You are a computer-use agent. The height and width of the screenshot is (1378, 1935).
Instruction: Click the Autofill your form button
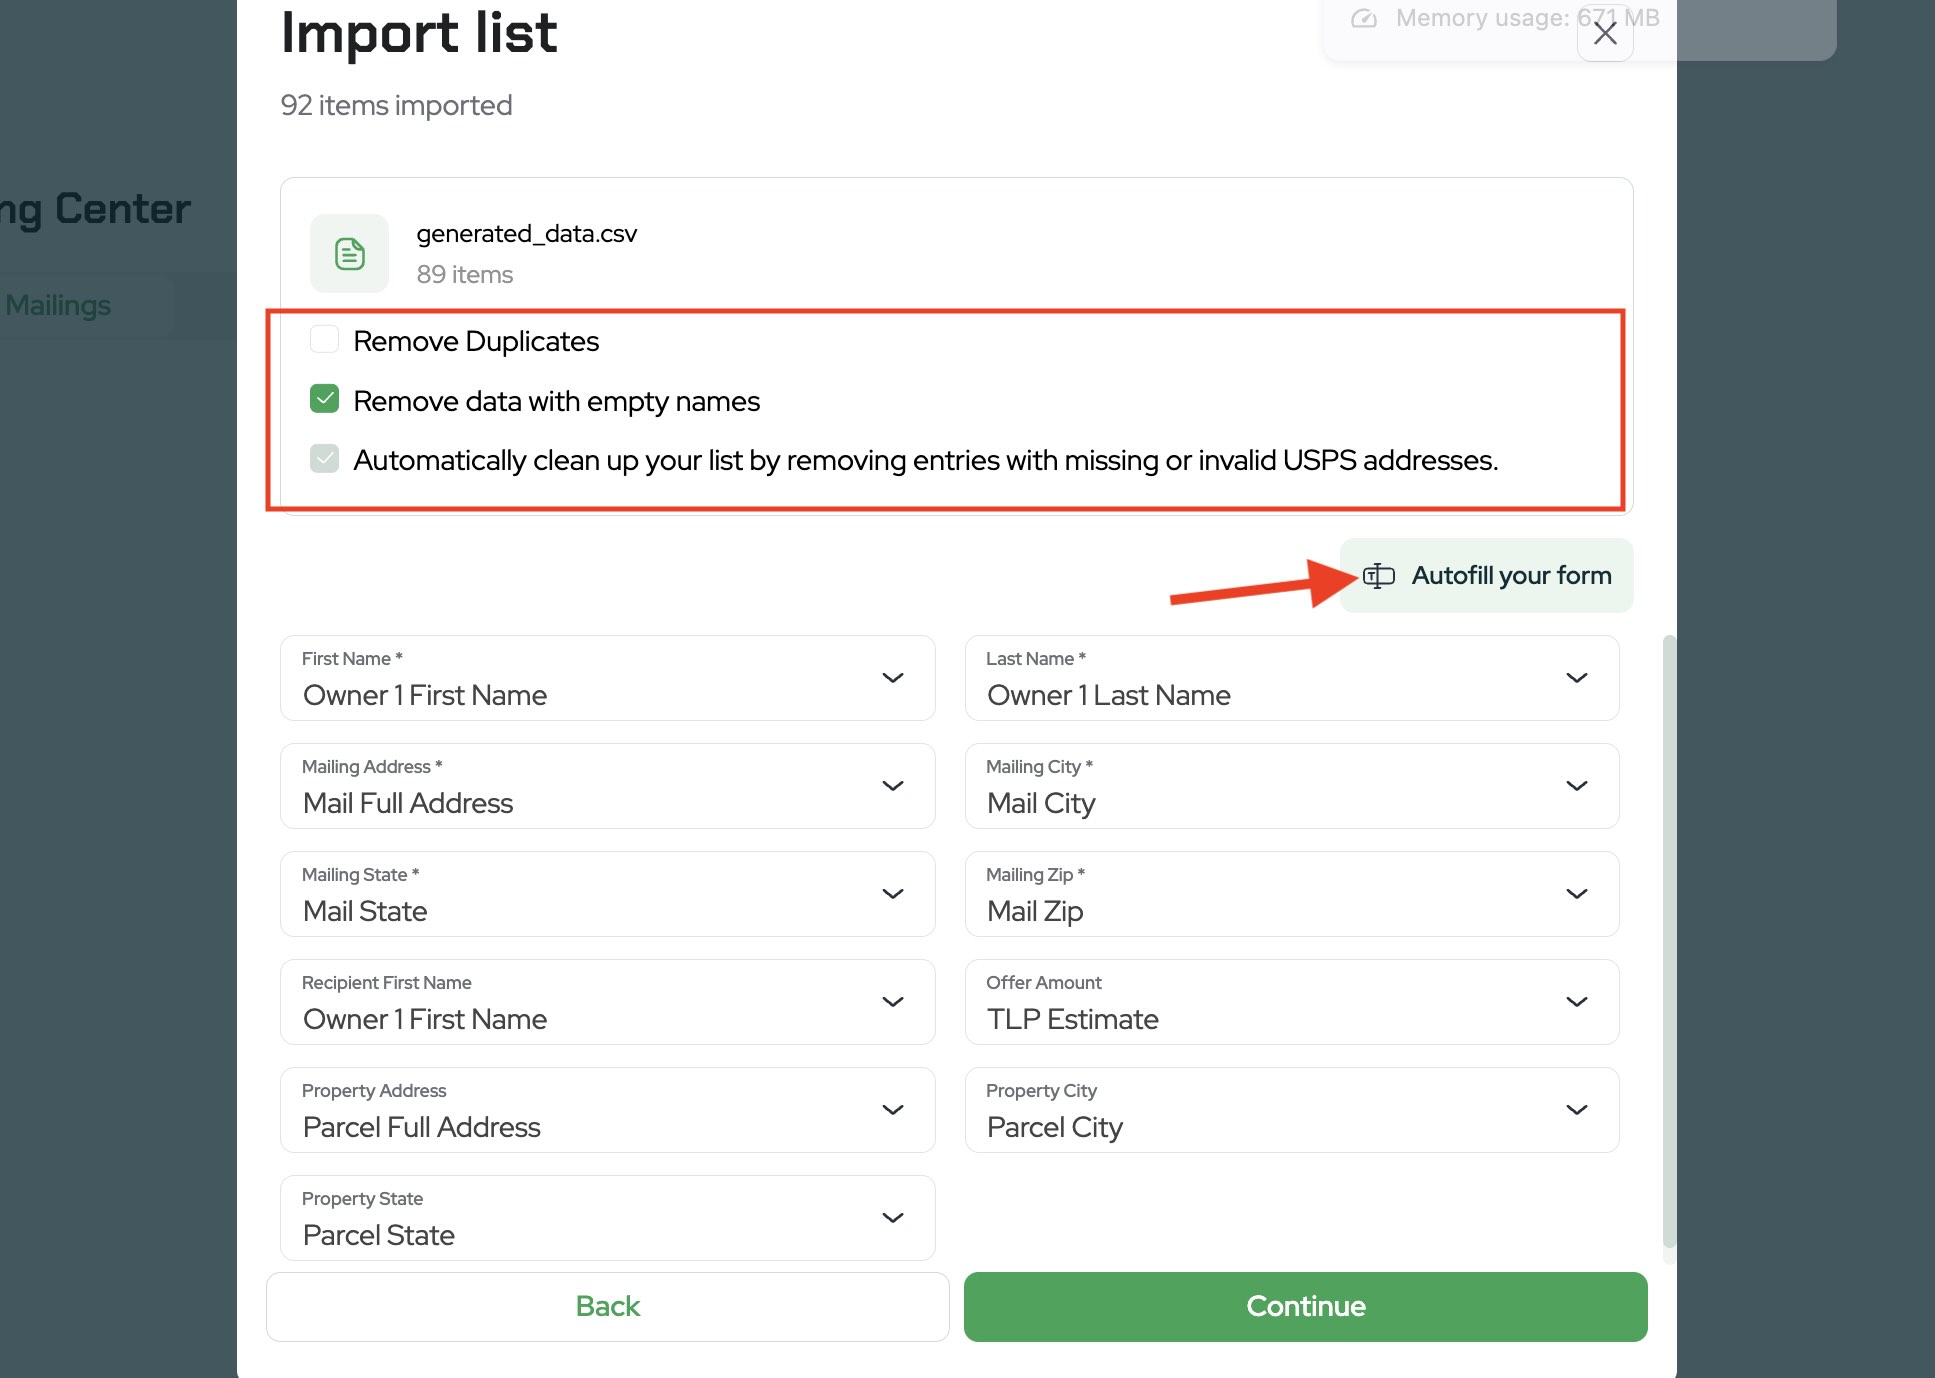1486,576
